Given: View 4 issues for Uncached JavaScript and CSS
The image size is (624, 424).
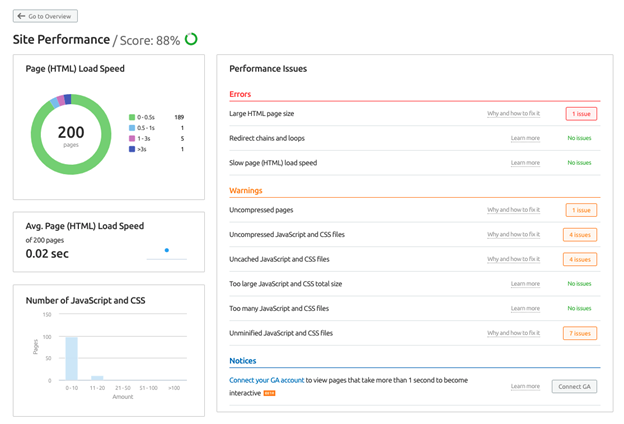Looking at the screenshot, I should pyautogui.click(x=580, y=259).
